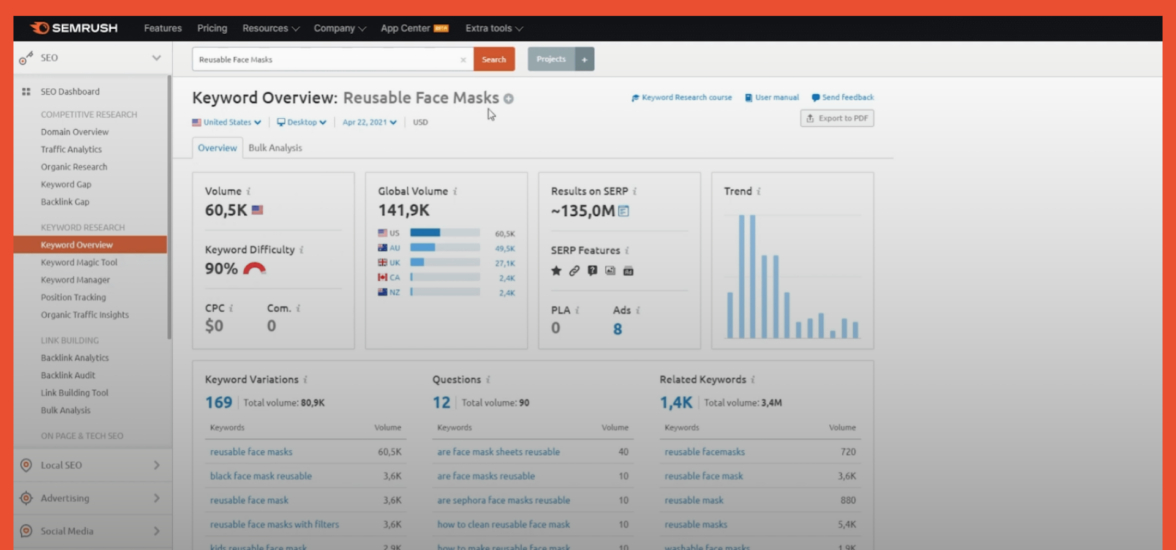The height and width of the screenshot is (550, 1176).
Task: Open Keyword Magic Tool in sidebar
Action: pos(79,263)
